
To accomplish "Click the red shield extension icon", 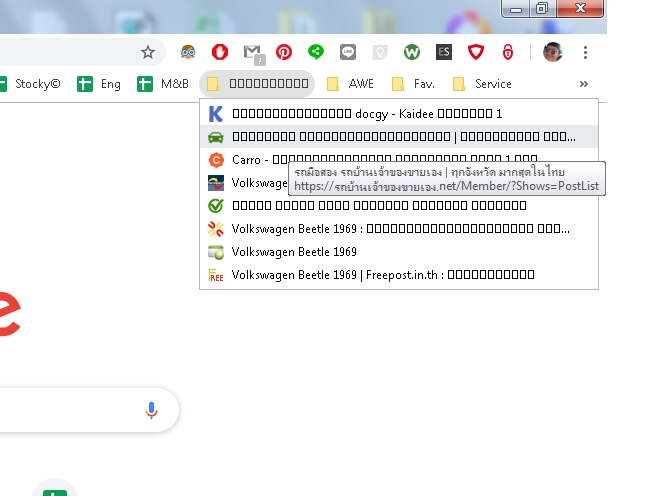I will click(475, 52).
